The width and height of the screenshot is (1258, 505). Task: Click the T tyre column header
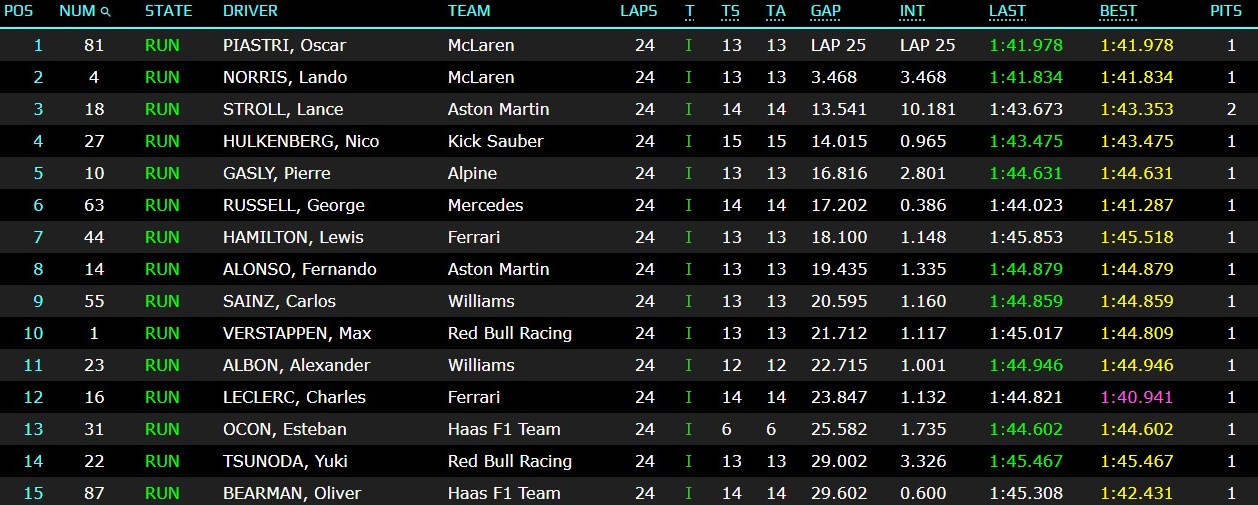(x=689, y=11)
